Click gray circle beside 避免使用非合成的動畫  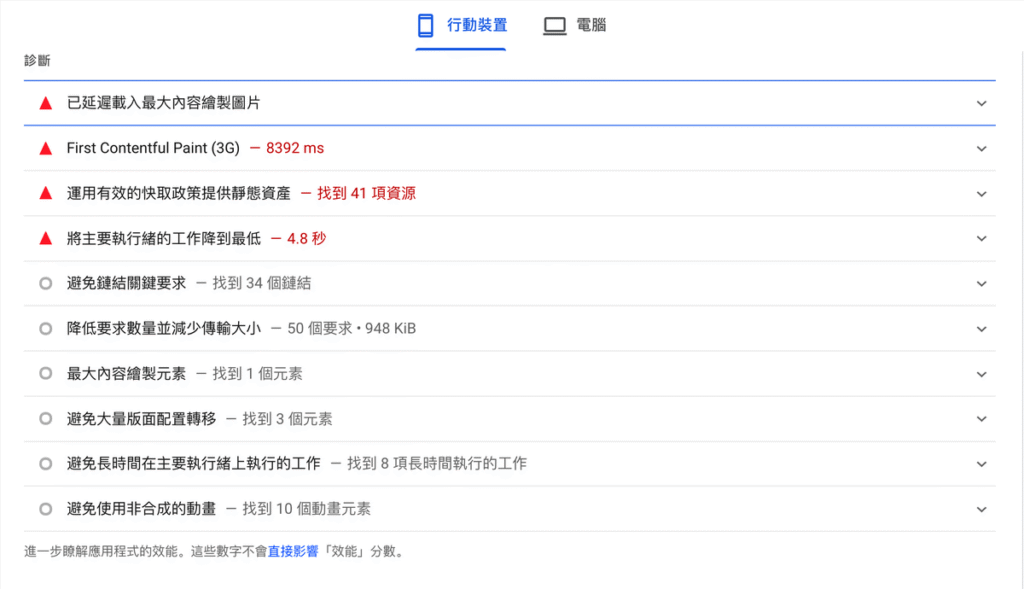(x=46, y=509)
